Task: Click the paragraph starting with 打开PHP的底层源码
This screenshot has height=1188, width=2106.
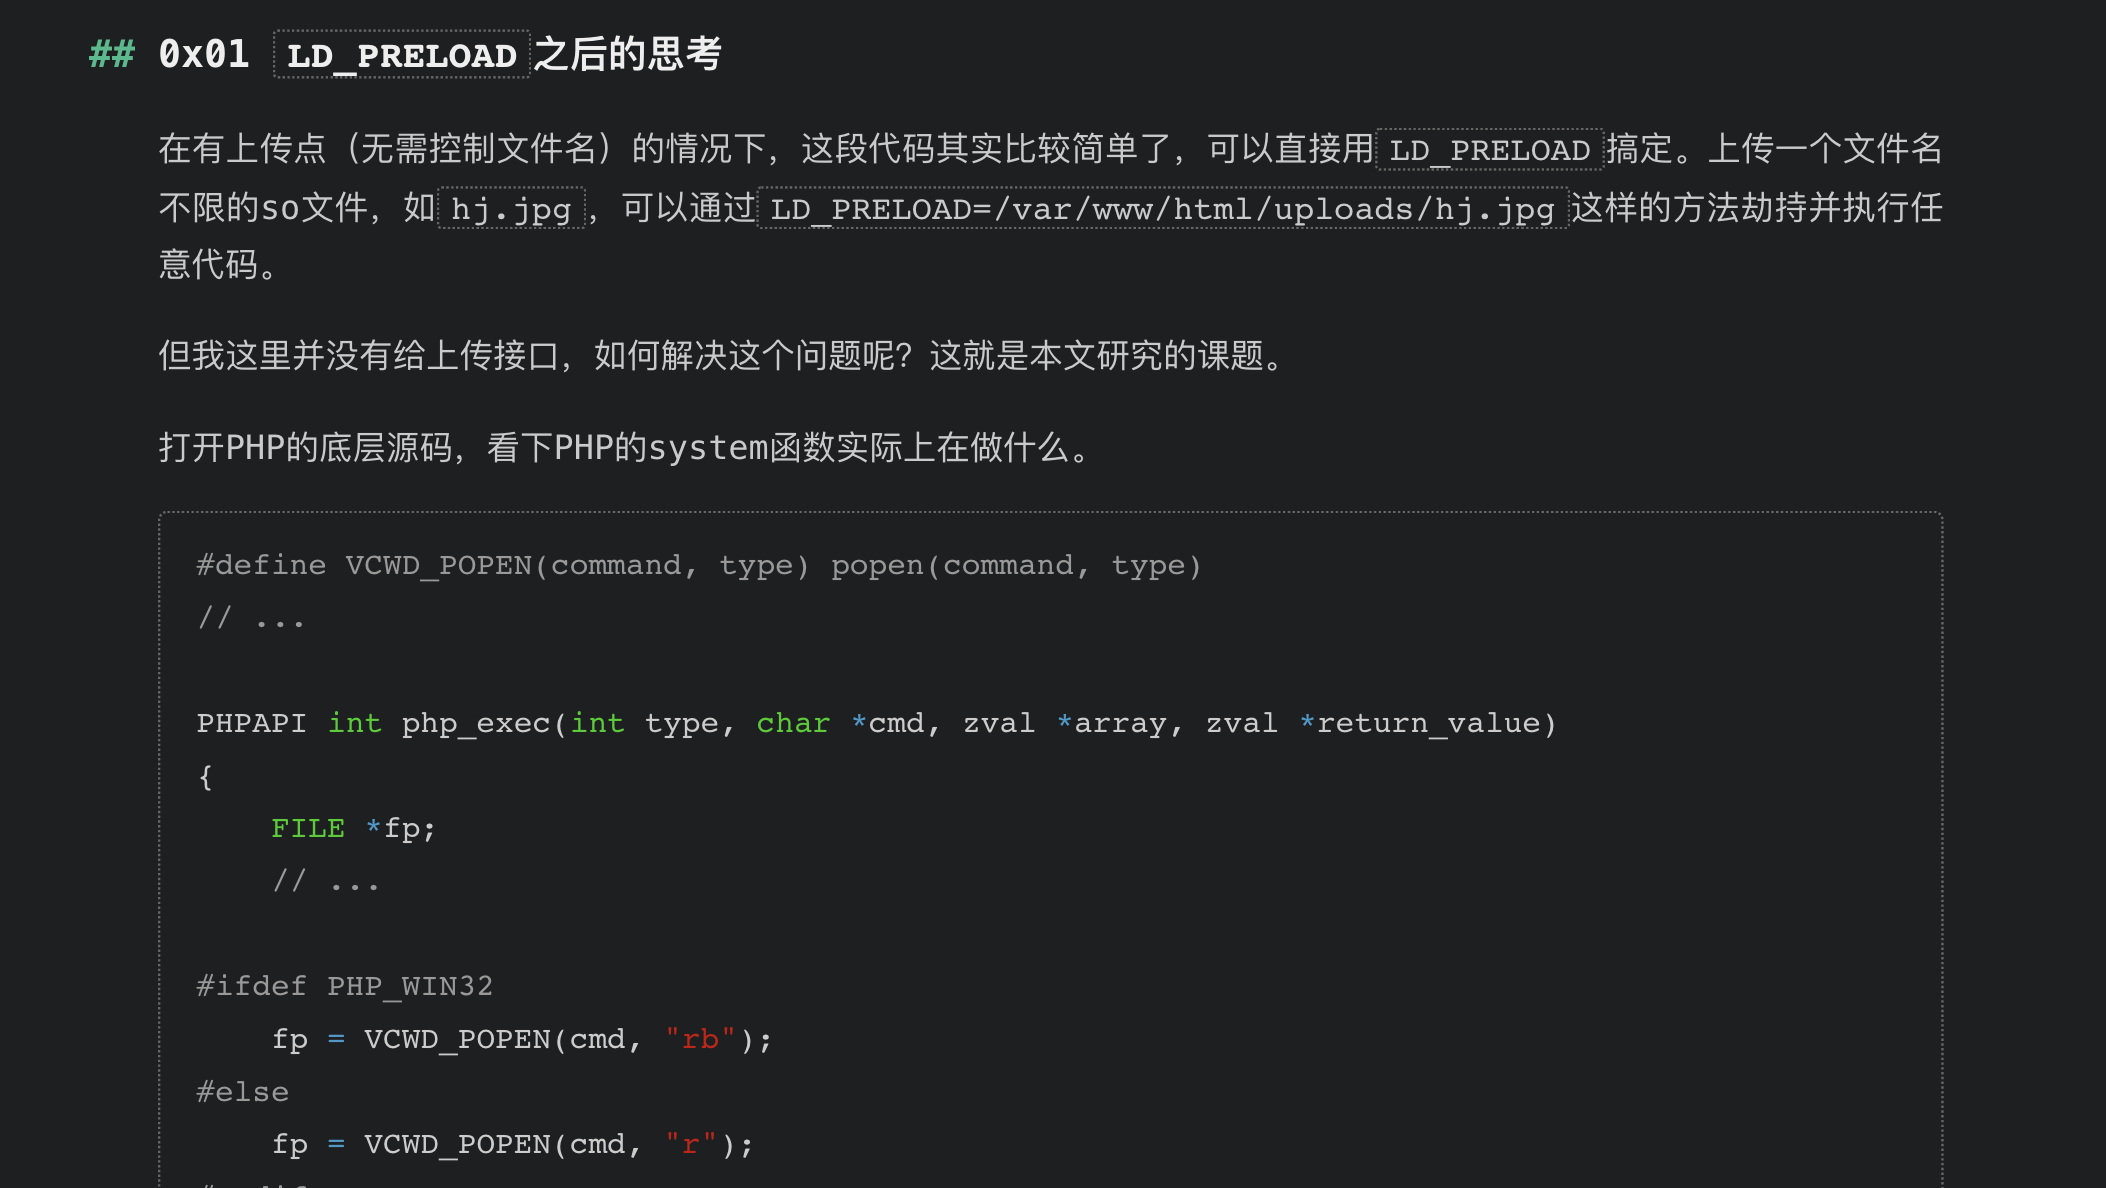Action: pyautogui.click(x=624, y=448)
